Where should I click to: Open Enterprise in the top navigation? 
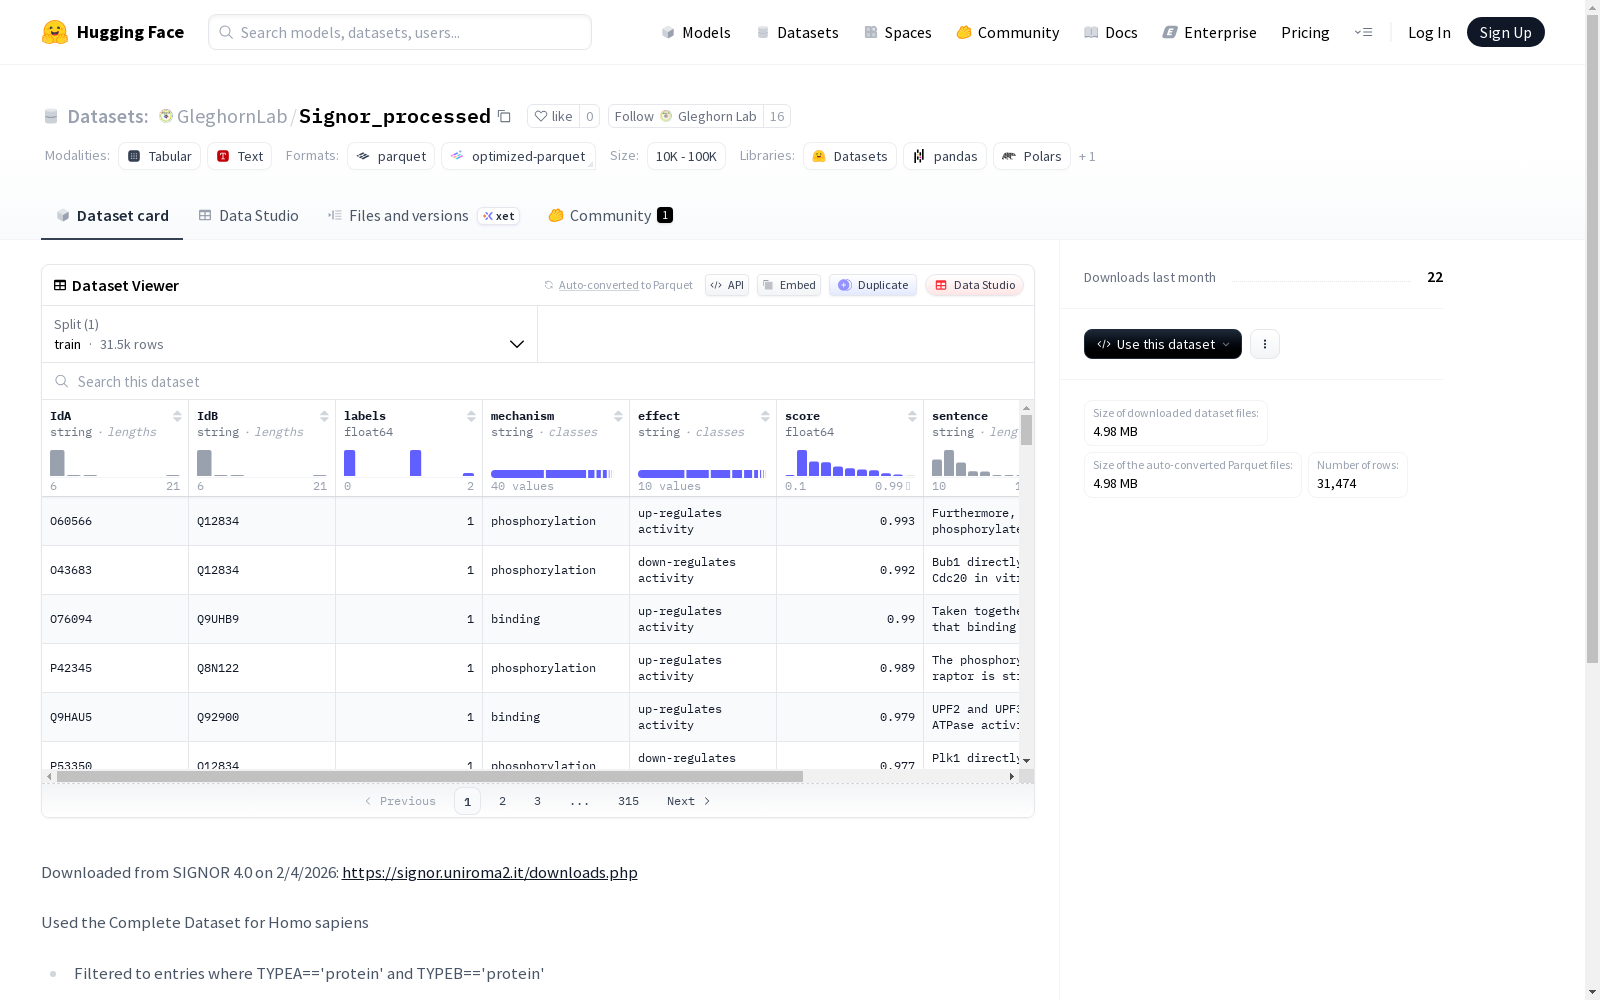click(1209, 32)
